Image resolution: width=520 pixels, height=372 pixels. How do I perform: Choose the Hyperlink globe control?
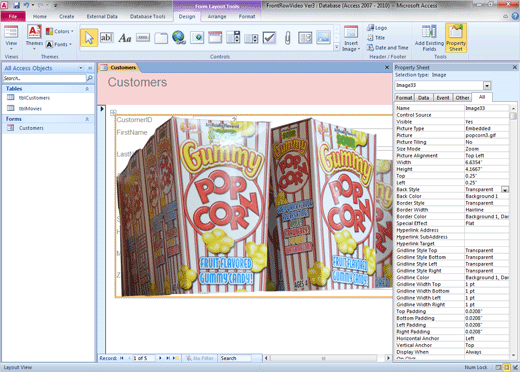[179, 38]
